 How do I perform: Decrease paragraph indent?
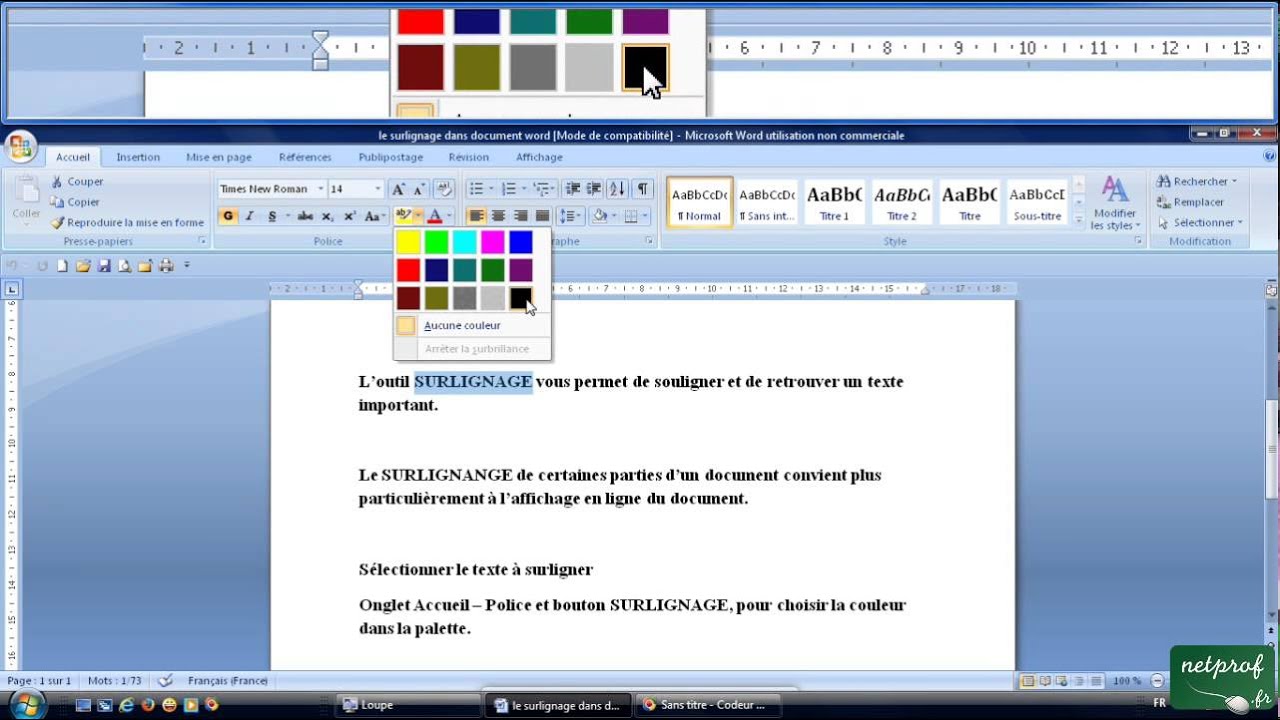(x=572, y=189)
